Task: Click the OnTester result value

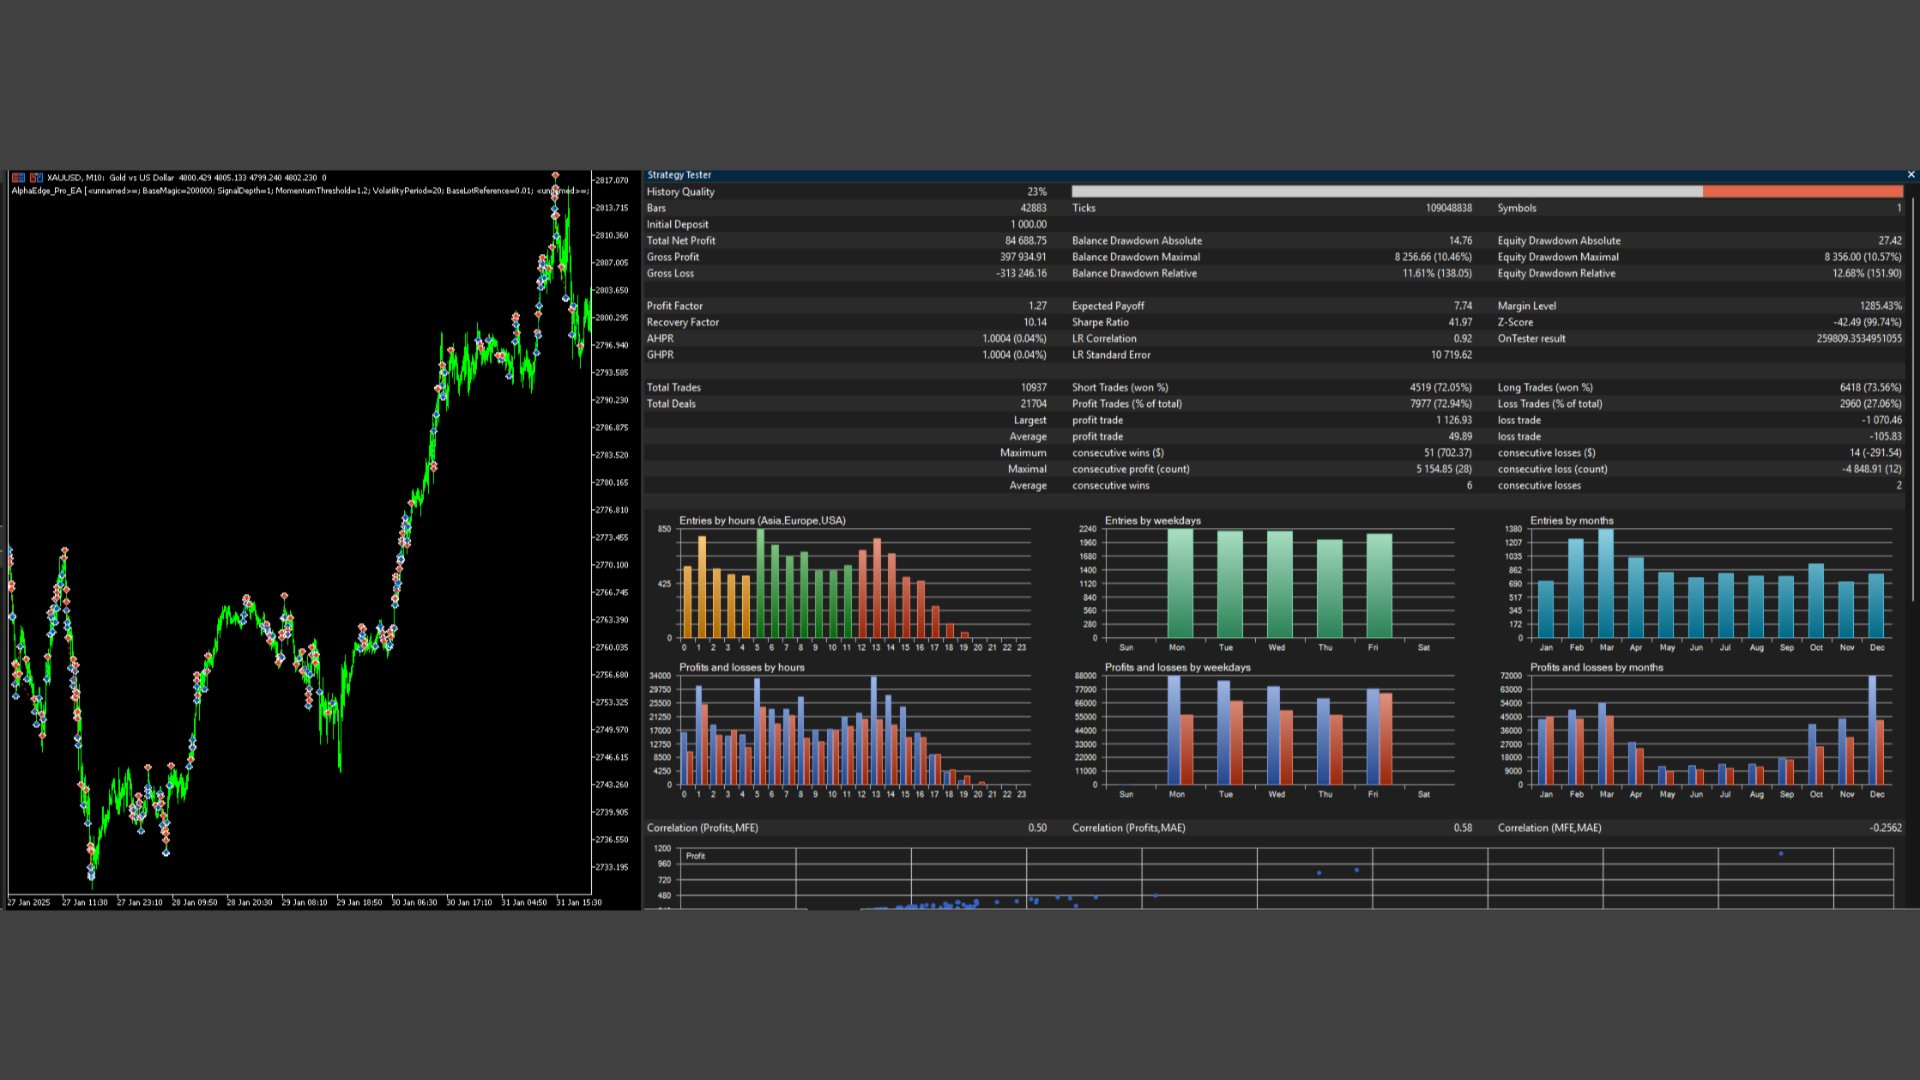Action: pyautogui.click(x=1859, y=338)
